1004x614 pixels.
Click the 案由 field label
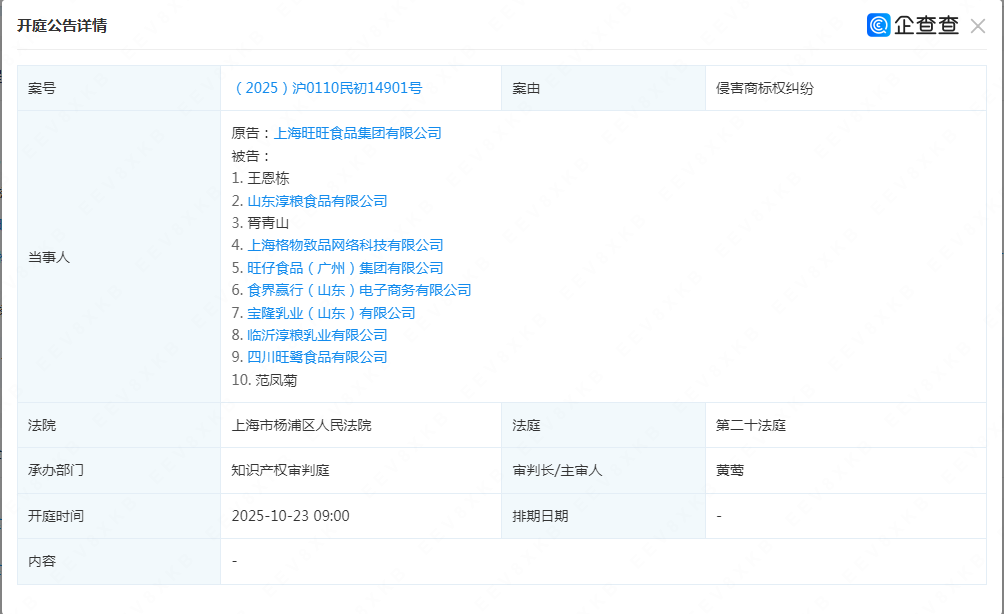[526, 88]
